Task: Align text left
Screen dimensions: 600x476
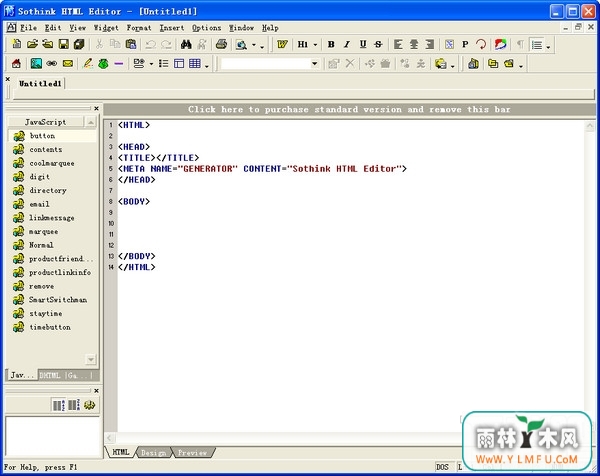Action: click(x=398, y=44)
